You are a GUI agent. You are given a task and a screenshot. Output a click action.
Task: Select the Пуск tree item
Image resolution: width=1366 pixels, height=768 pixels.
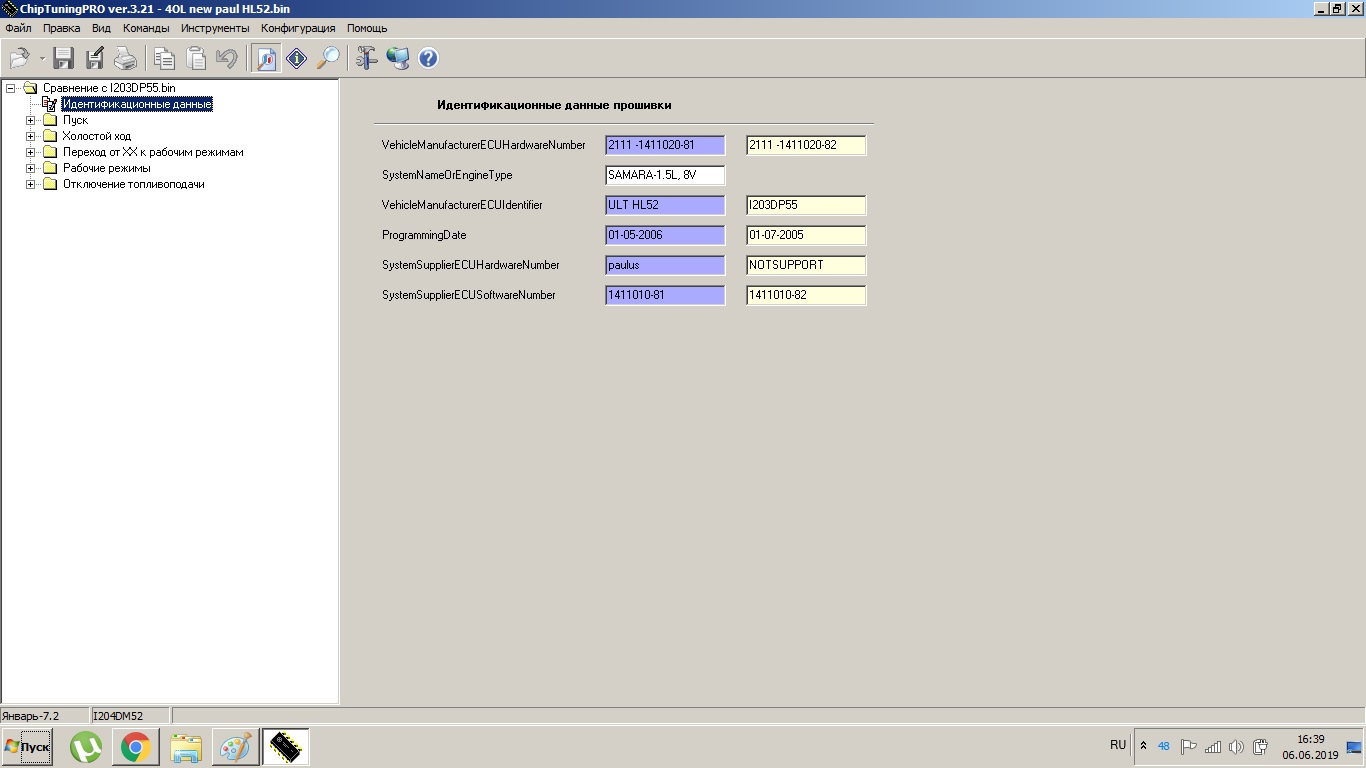[75, 120]
